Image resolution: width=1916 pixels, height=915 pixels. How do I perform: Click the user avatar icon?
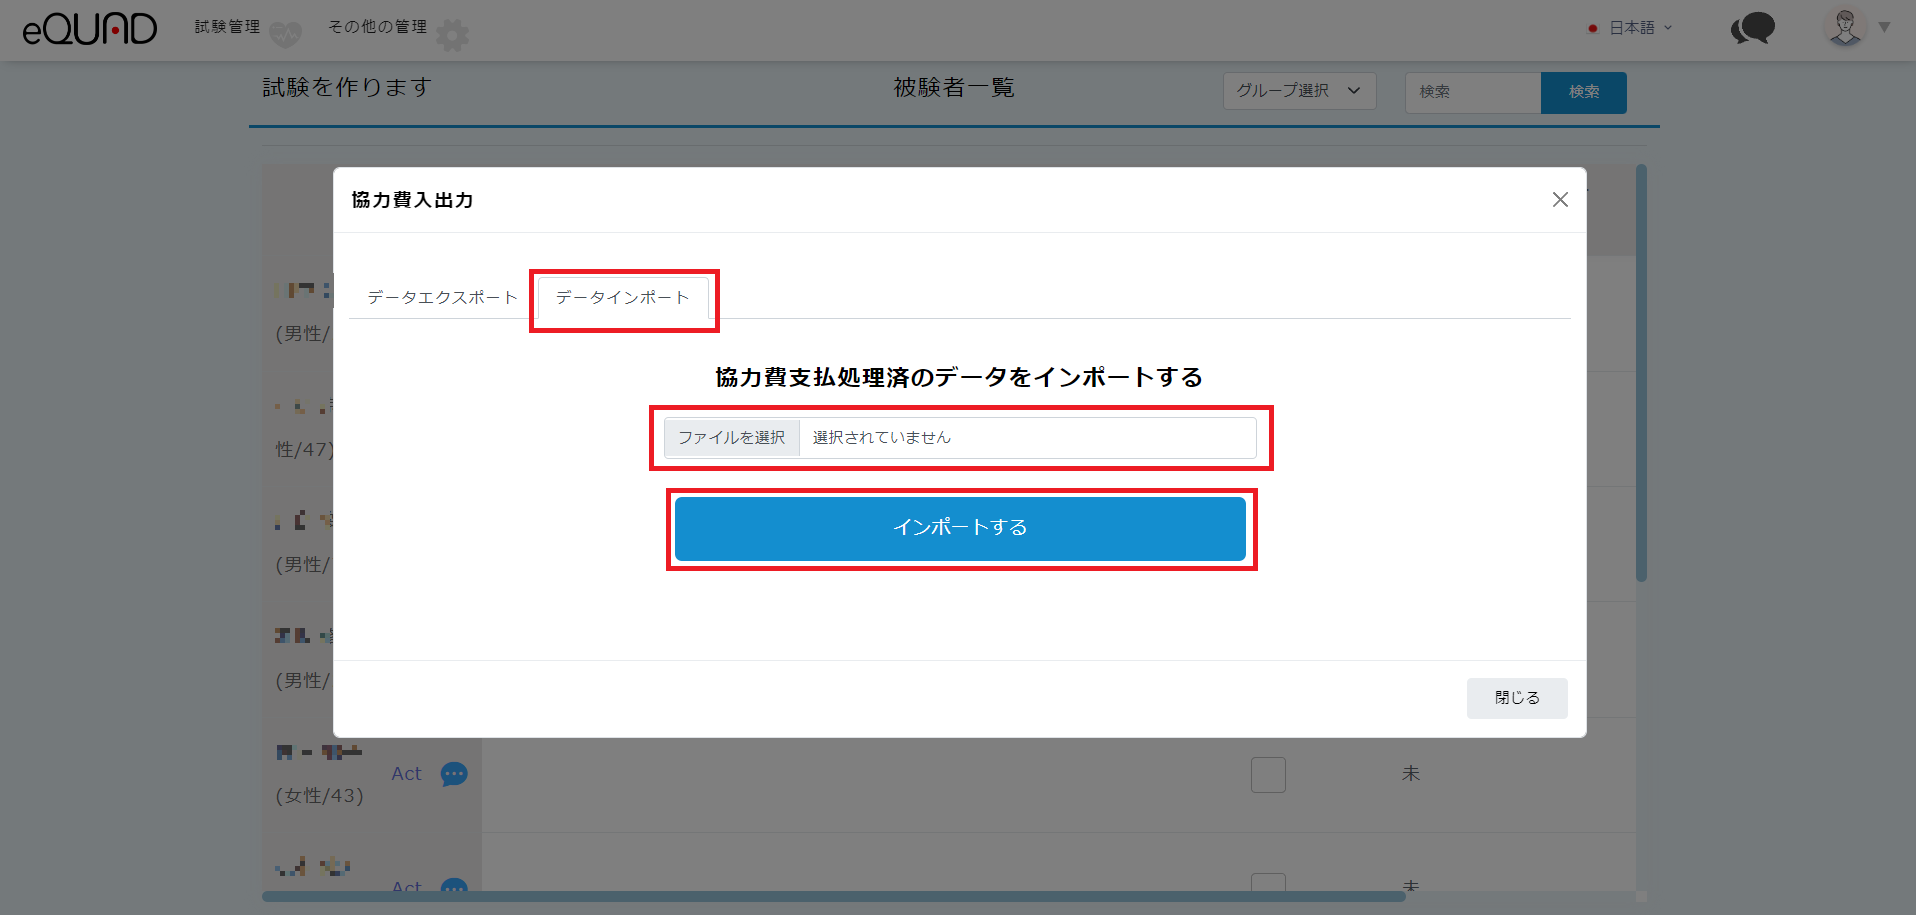pyautogui.click(x=1845, y=27)
